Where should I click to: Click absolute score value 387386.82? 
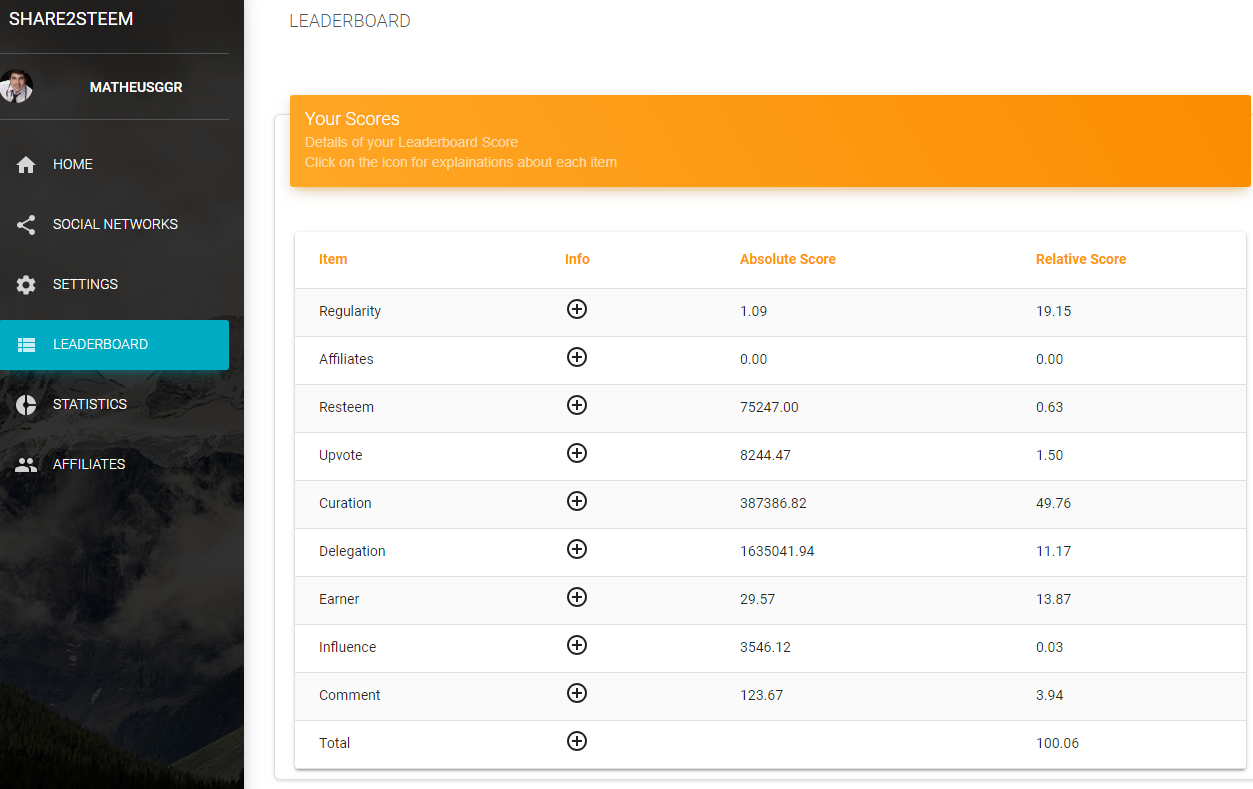(x=773, y=503)
